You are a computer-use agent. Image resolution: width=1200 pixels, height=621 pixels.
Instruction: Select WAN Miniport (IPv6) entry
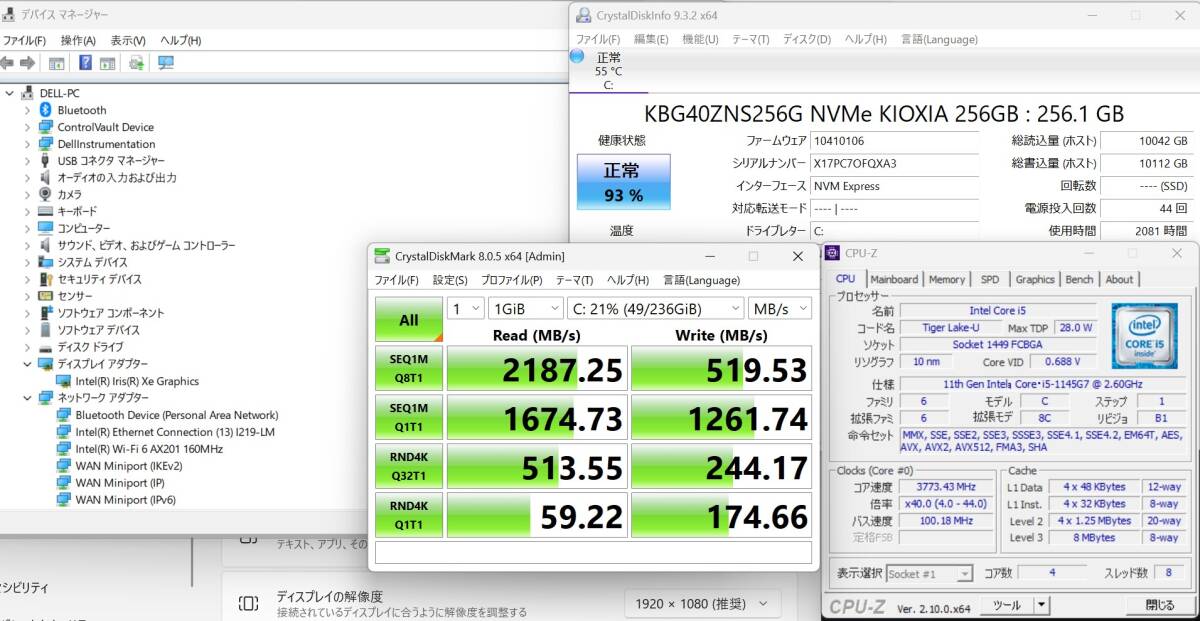coord(126,500)
